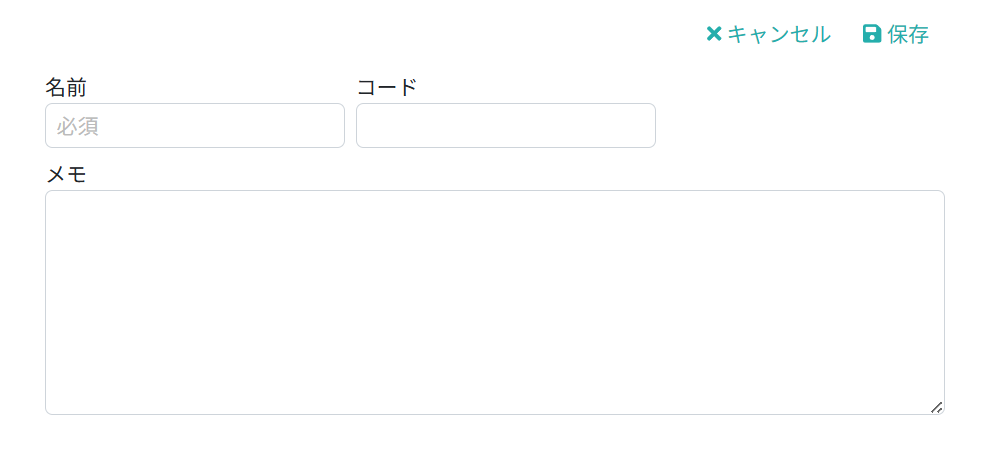Hit the teal cross cancel icon
The image size is (988, 465).
[714, 34]
